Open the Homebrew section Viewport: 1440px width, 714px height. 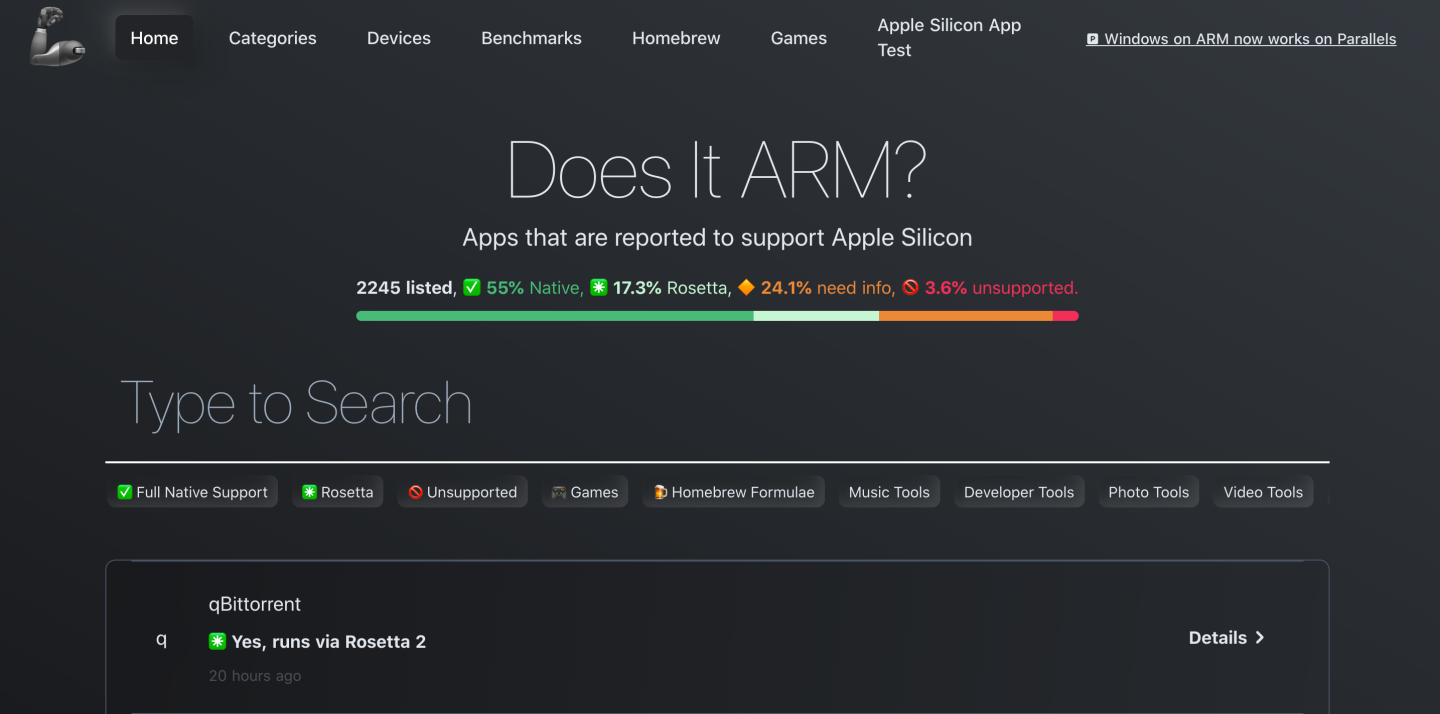676,38
